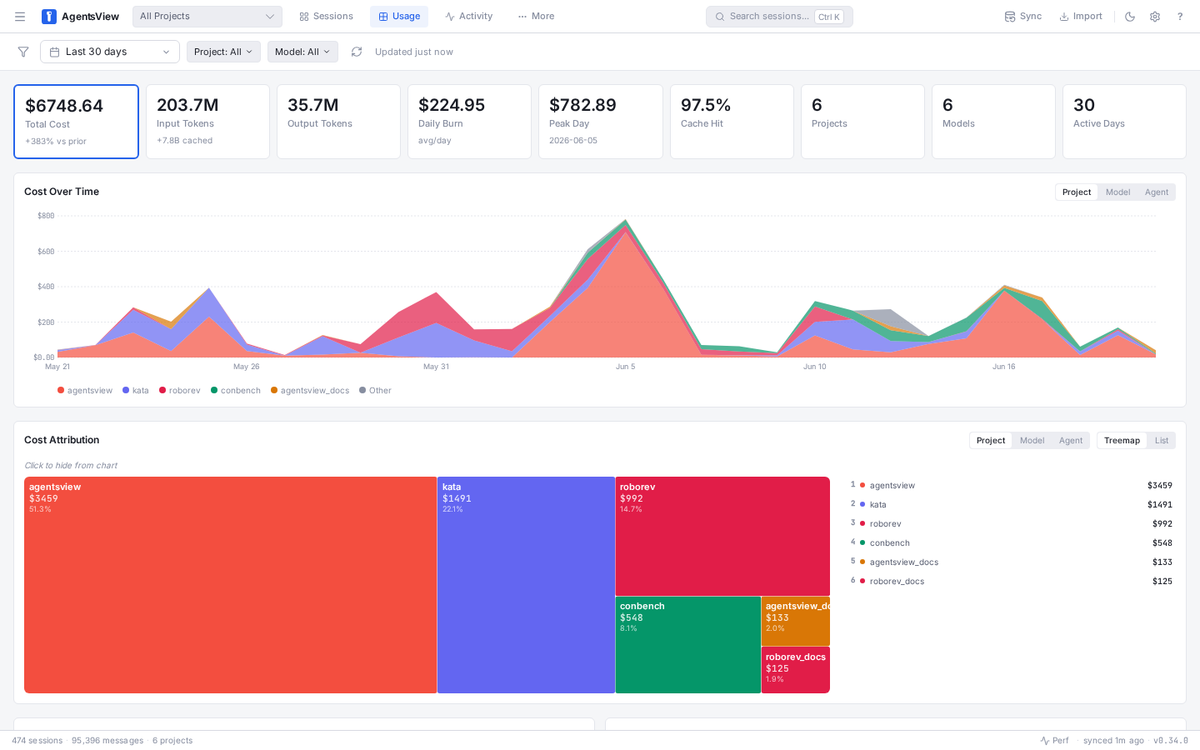
Task: Click kata row in ranking list
Action: pyautogui.click(x=1011, y=504)
